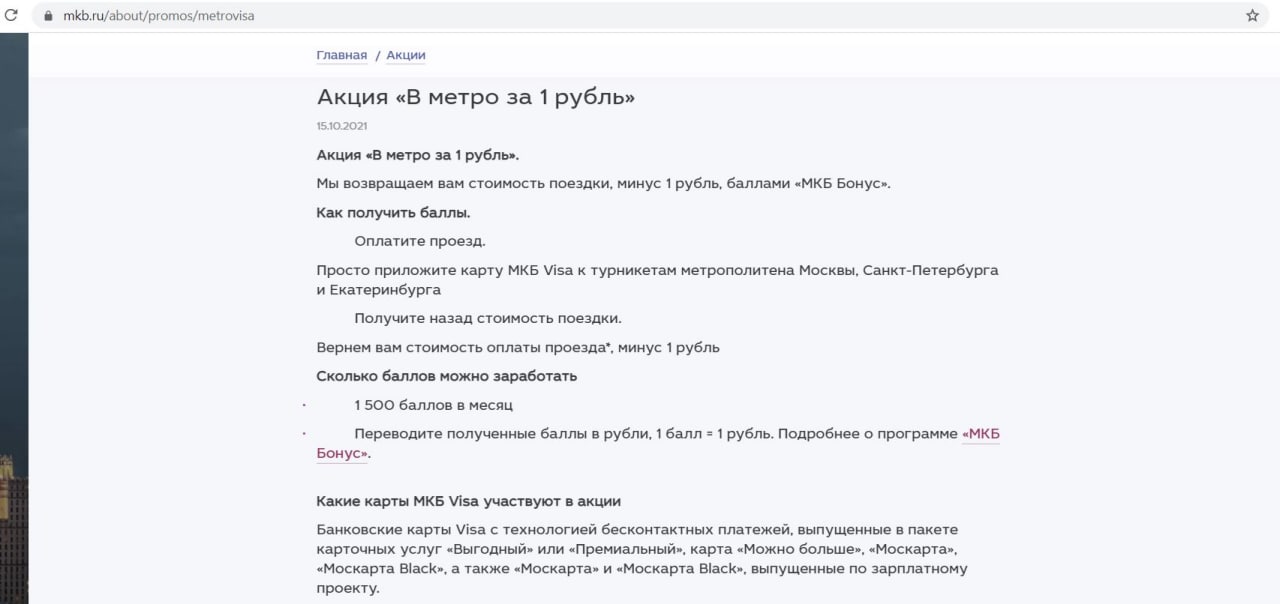The image size is (1280, 604).
Task: Click the '1 500 баллов в месяц' line
Action: [x=433, y=405]
